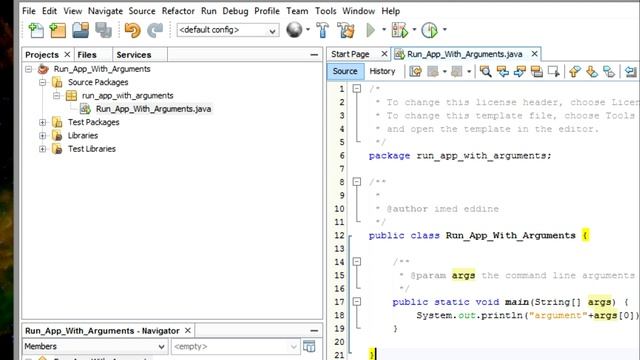Toggle the Rectangular Selection icon

[554, 72]
